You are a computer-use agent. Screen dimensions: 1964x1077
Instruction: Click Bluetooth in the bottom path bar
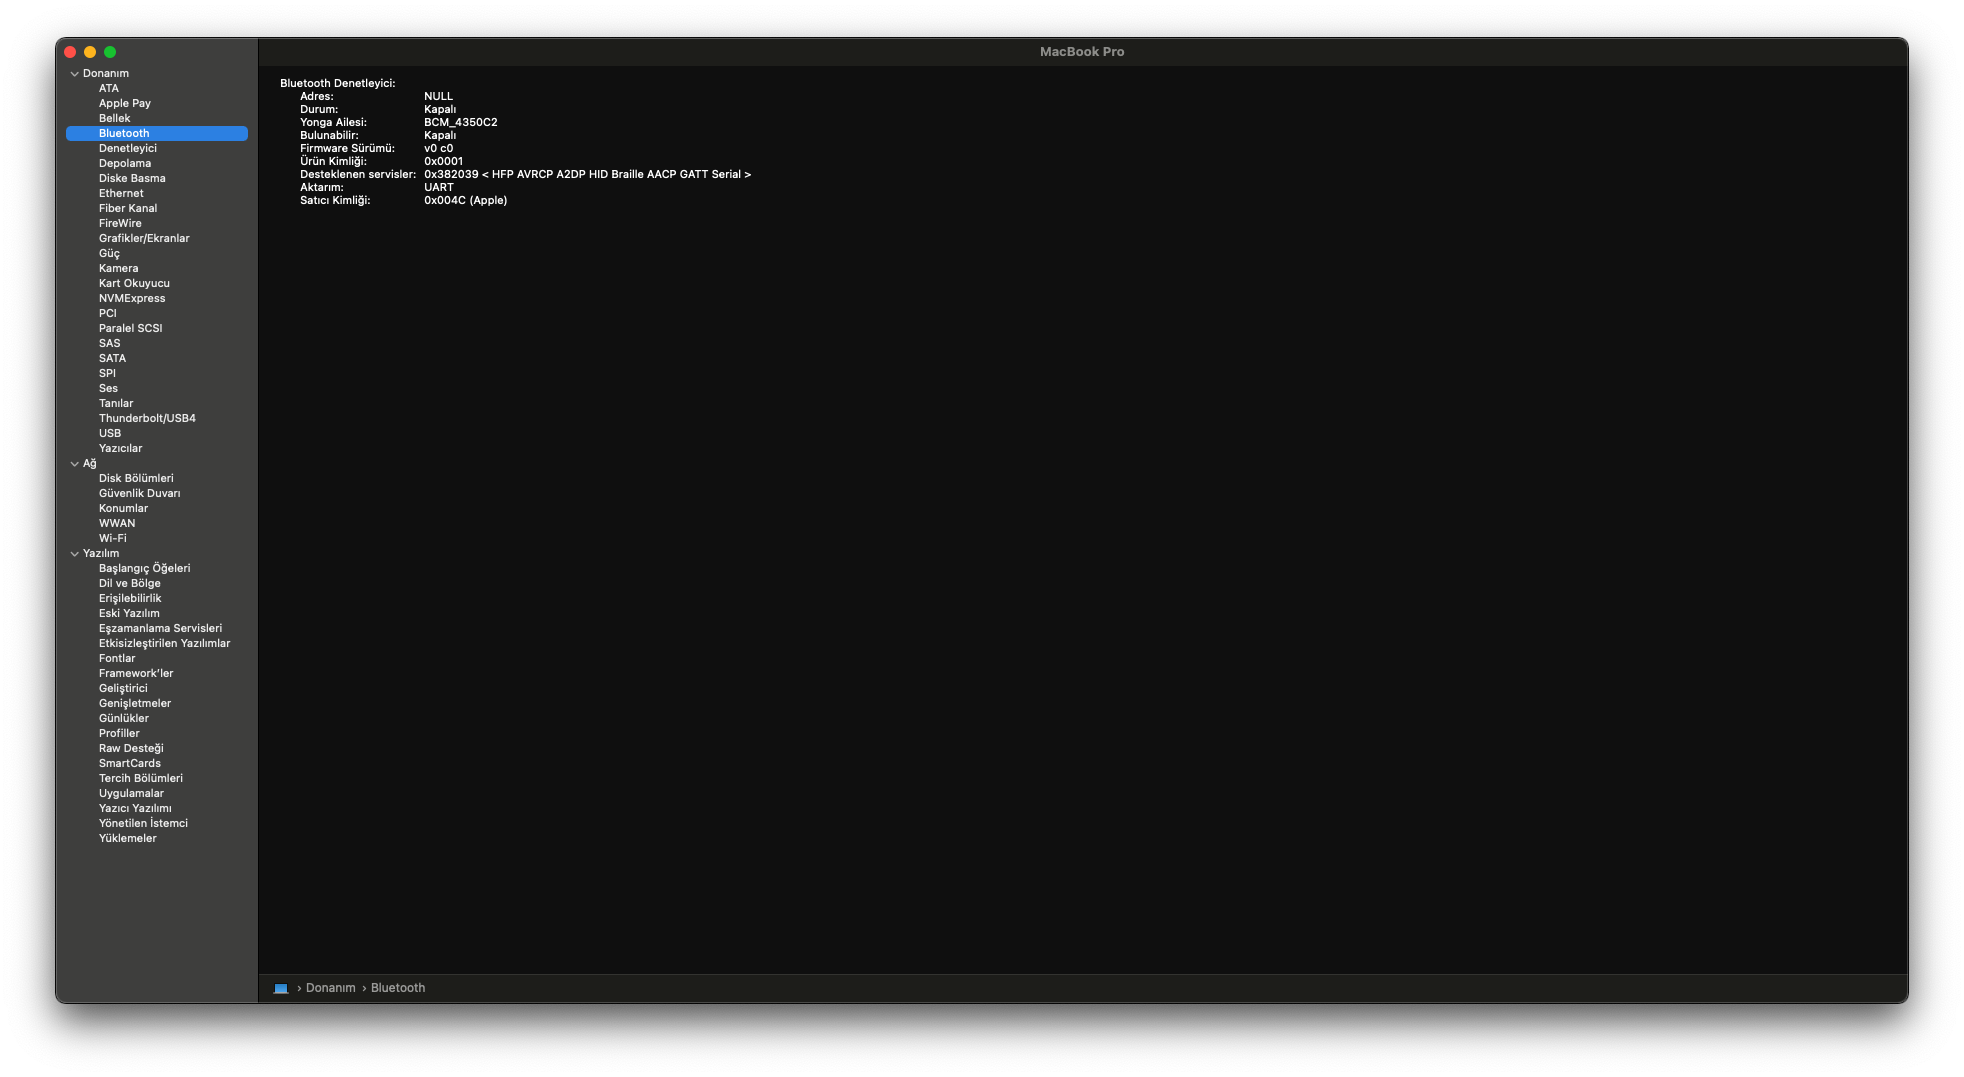click(398, 988)
